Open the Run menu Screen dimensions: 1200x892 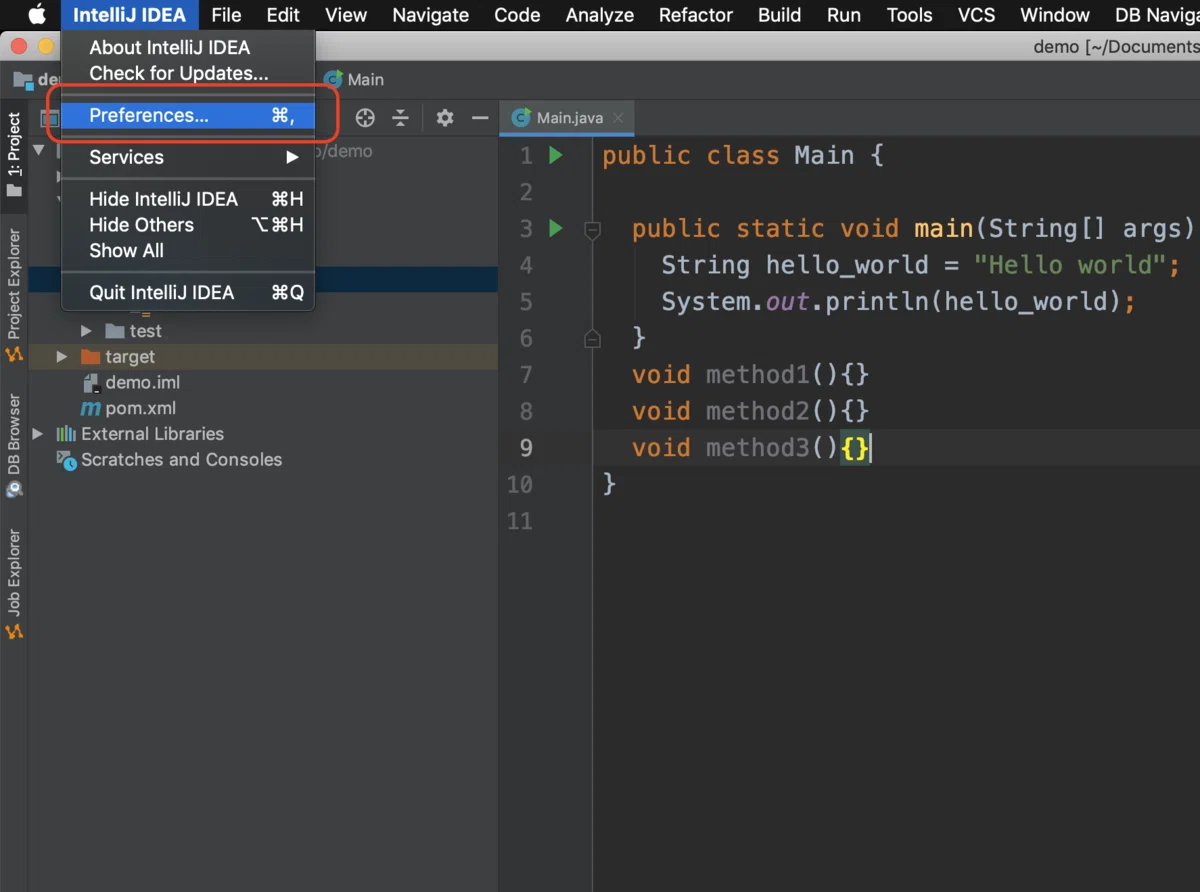tap(844, 15)
